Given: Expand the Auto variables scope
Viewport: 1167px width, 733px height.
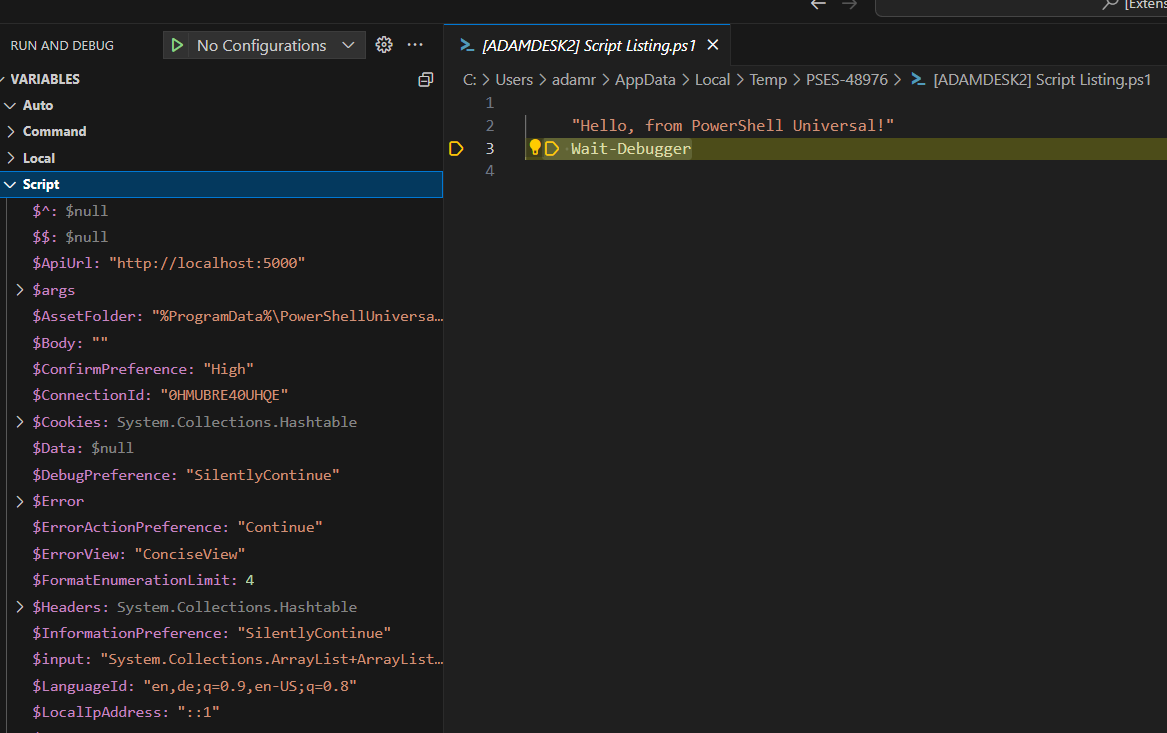Looking at the screenshot, I should click(x=38, y=105).
